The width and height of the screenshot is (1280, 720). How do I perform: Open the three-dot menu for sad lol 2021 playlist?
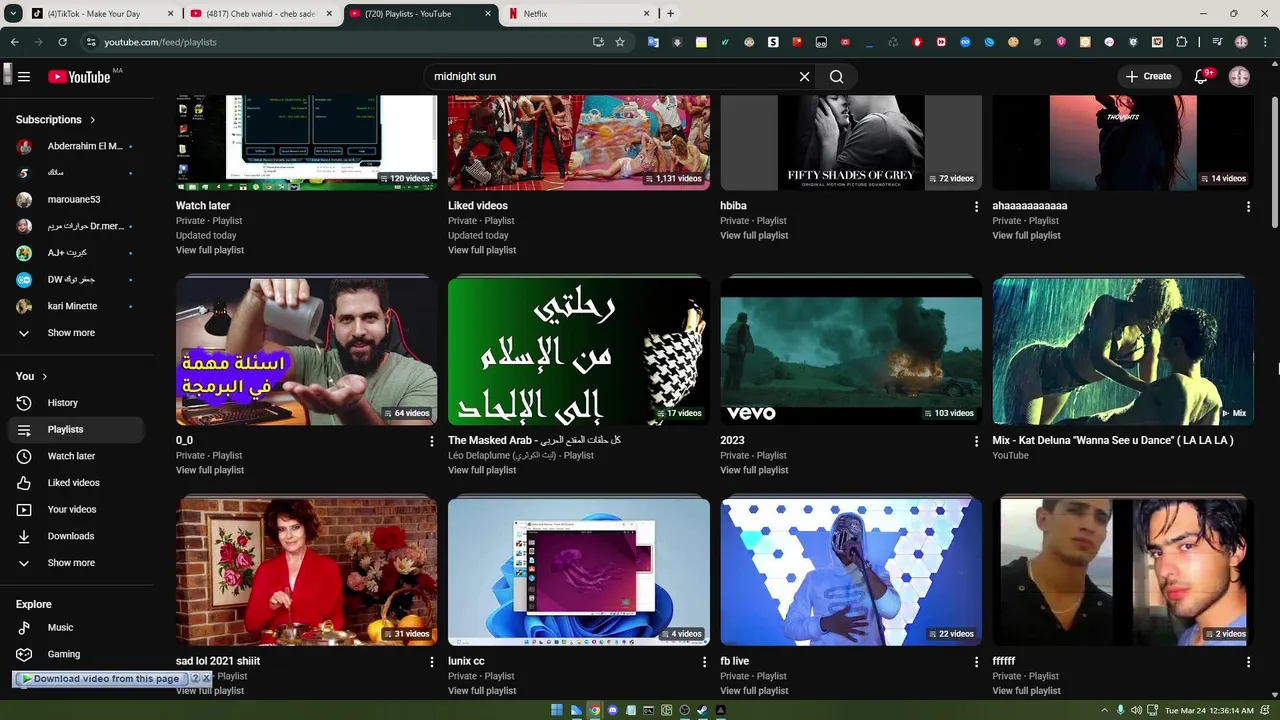(432, 662)
